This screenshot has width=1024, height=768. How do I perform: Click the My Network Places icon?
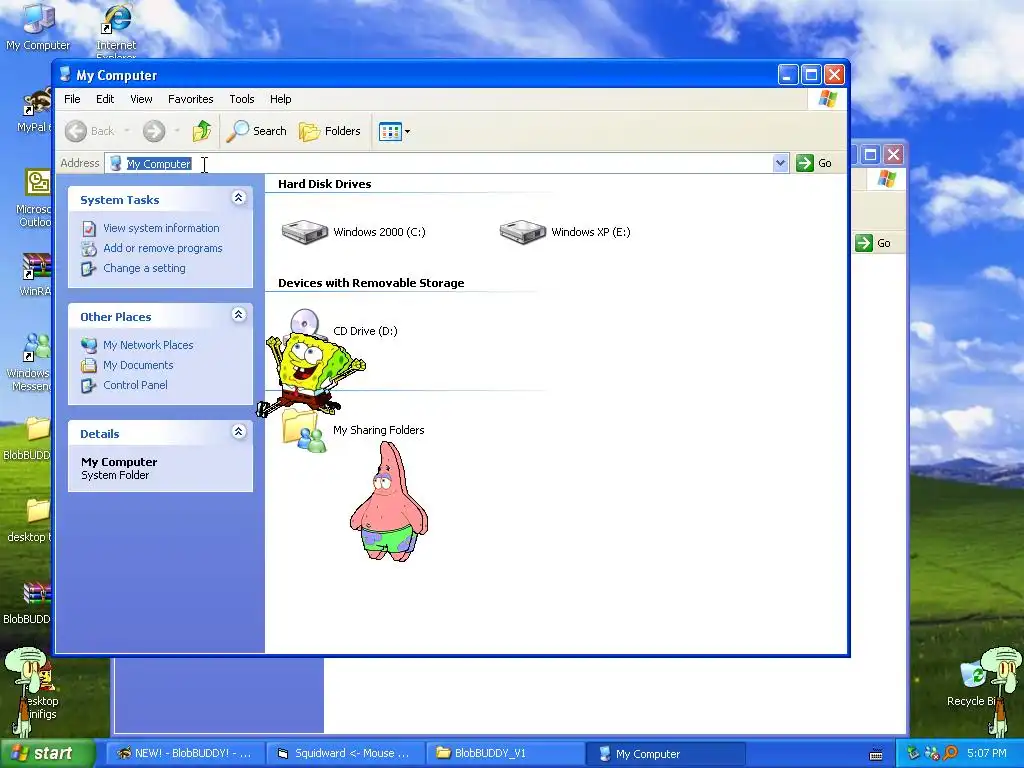pyautogui.click(x=89, y=345)
